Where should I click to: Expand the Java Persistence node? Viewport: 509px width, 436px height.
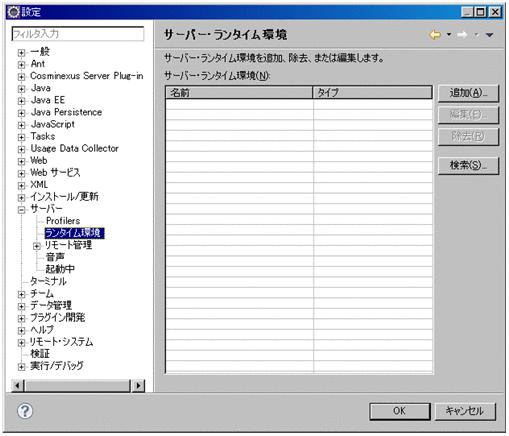tap(21, 113)
